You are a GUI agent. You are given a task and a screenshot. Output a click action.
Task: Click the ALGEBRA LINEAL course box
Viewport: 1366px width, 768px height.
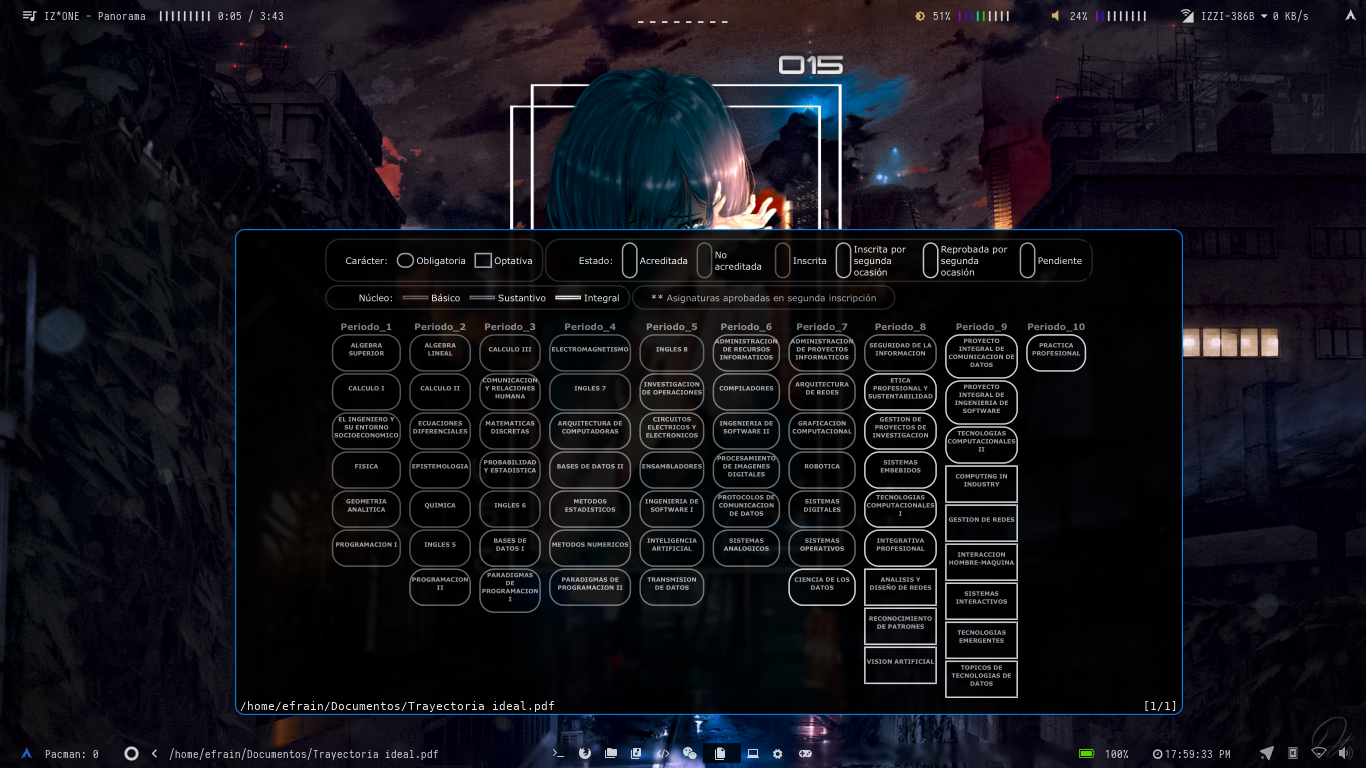440,352
